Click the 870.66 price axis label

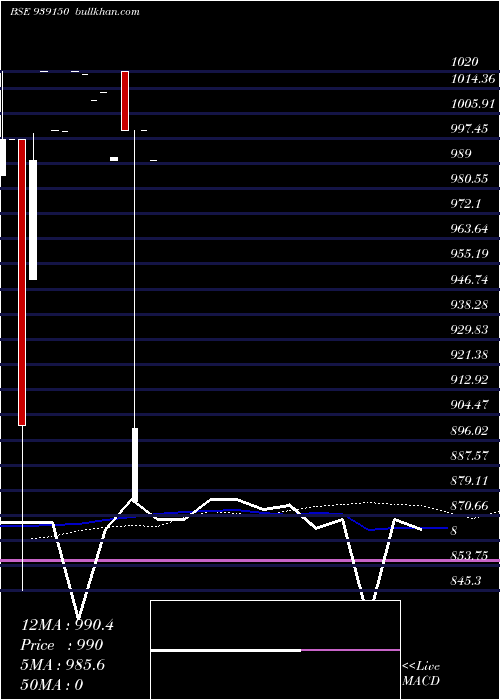(469, 506)
